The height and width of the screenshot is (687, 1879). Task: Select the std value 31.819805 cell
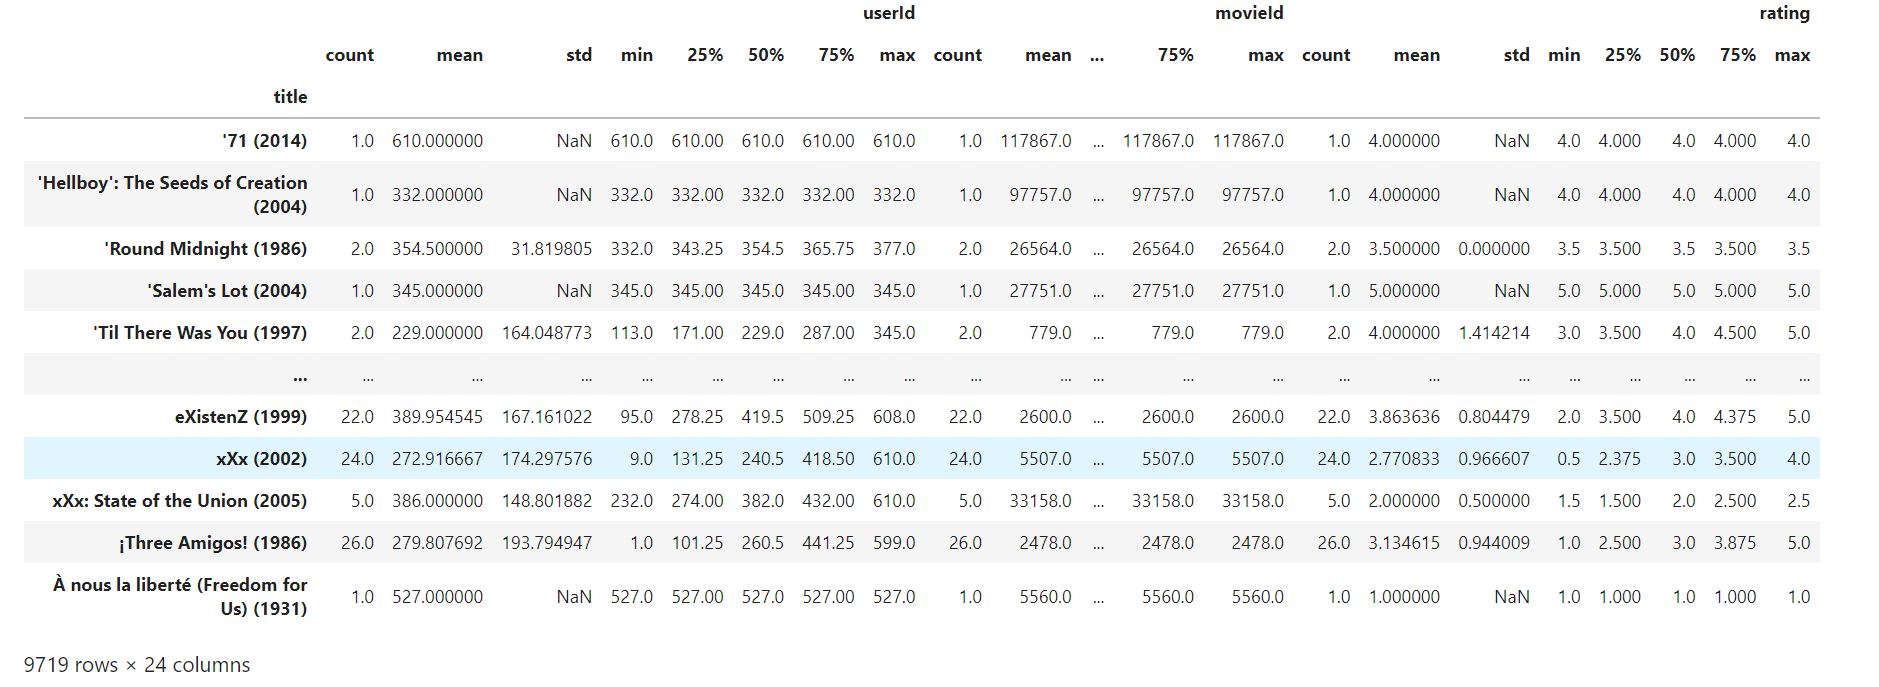click(551, 249)
